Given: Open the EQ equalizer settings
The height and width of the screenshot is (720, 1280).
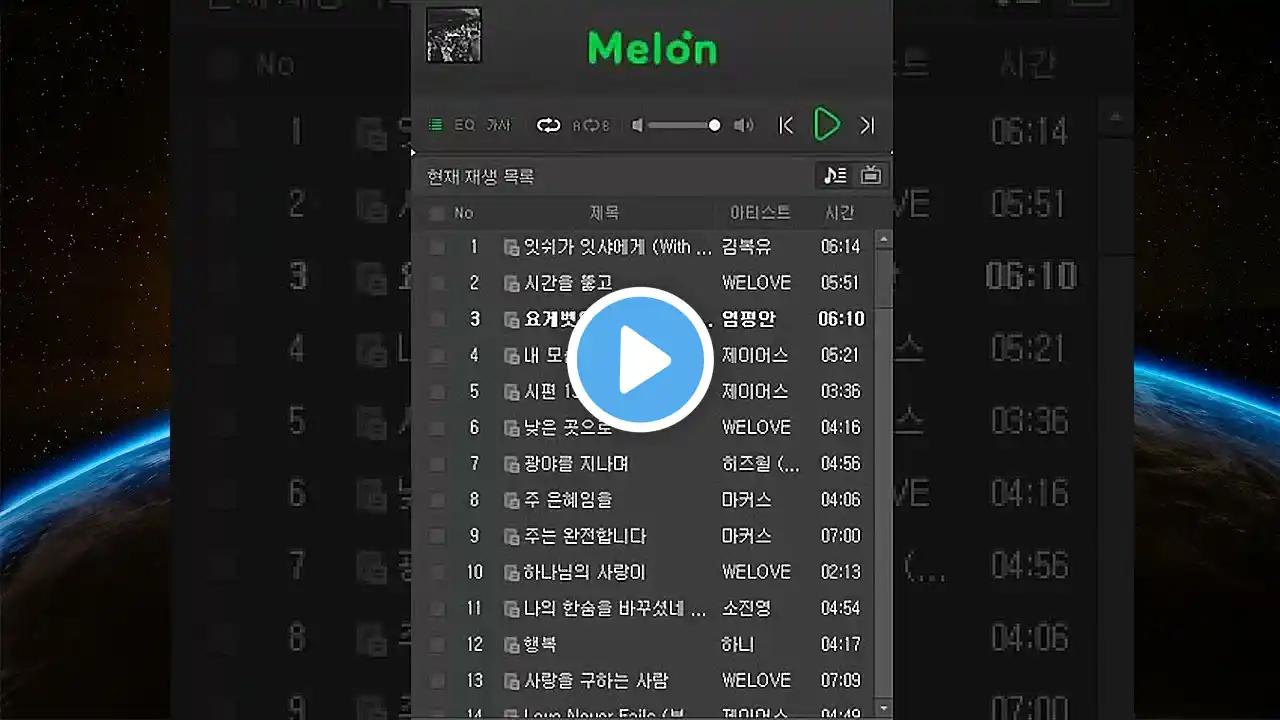Looking at the screenshot, I should pyautogui.click(x=465, y=125).
